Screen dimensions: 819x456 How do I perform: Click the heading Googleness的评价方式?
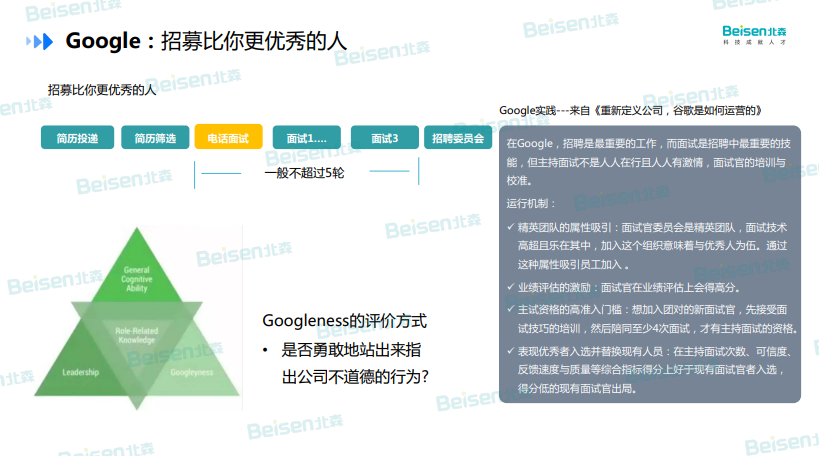[345, 320]
